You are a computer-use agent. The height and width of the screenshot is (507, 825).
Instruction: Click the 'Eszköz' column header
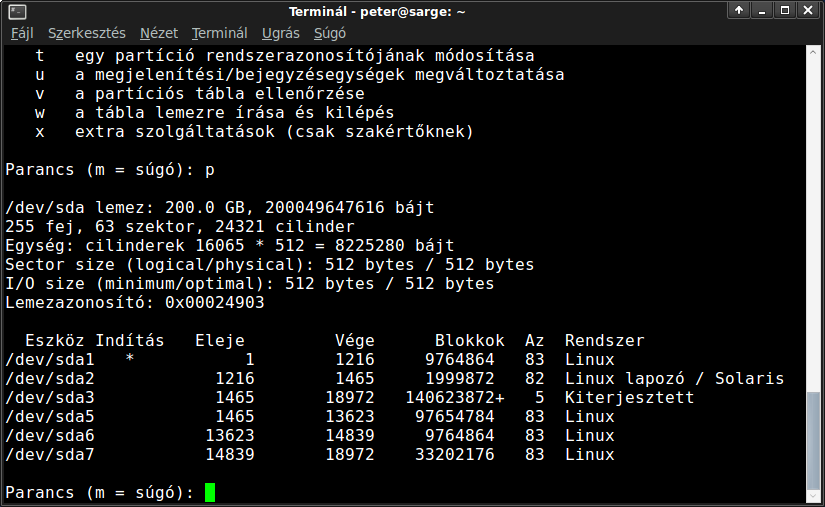[55, 341]
